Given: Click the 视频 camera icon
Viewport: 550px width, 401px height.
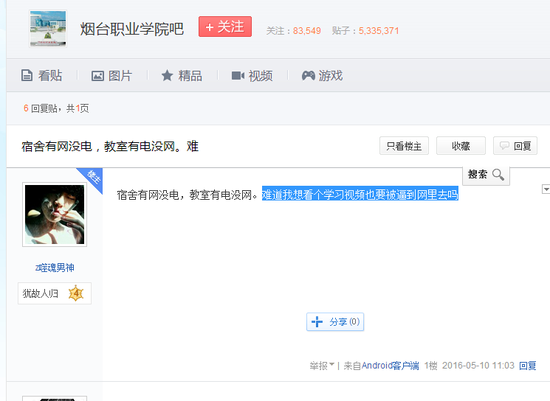Looking at the screenshot, I should (238, 75).
